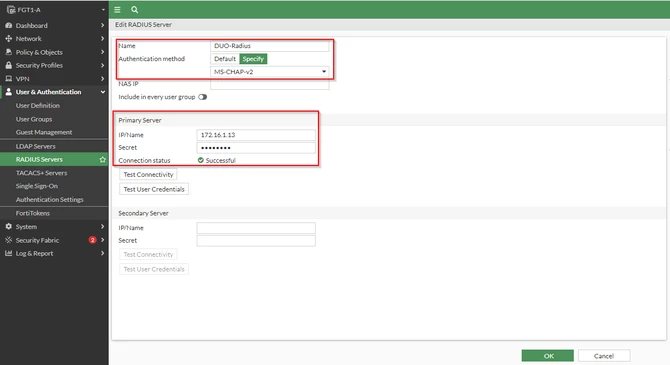Viewport: 670px width, 365px height.
Task: Click secondary server IP/Name field
Action: click(256, 228)
